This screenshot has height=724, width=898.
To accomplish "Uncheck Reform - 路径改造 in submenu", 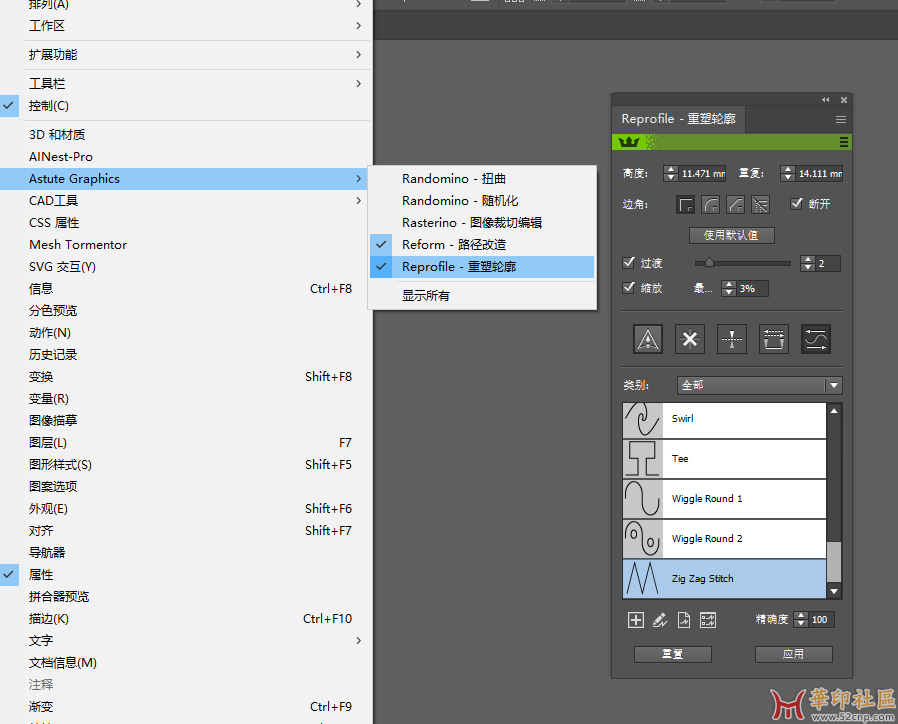I will tap(482, 245).
